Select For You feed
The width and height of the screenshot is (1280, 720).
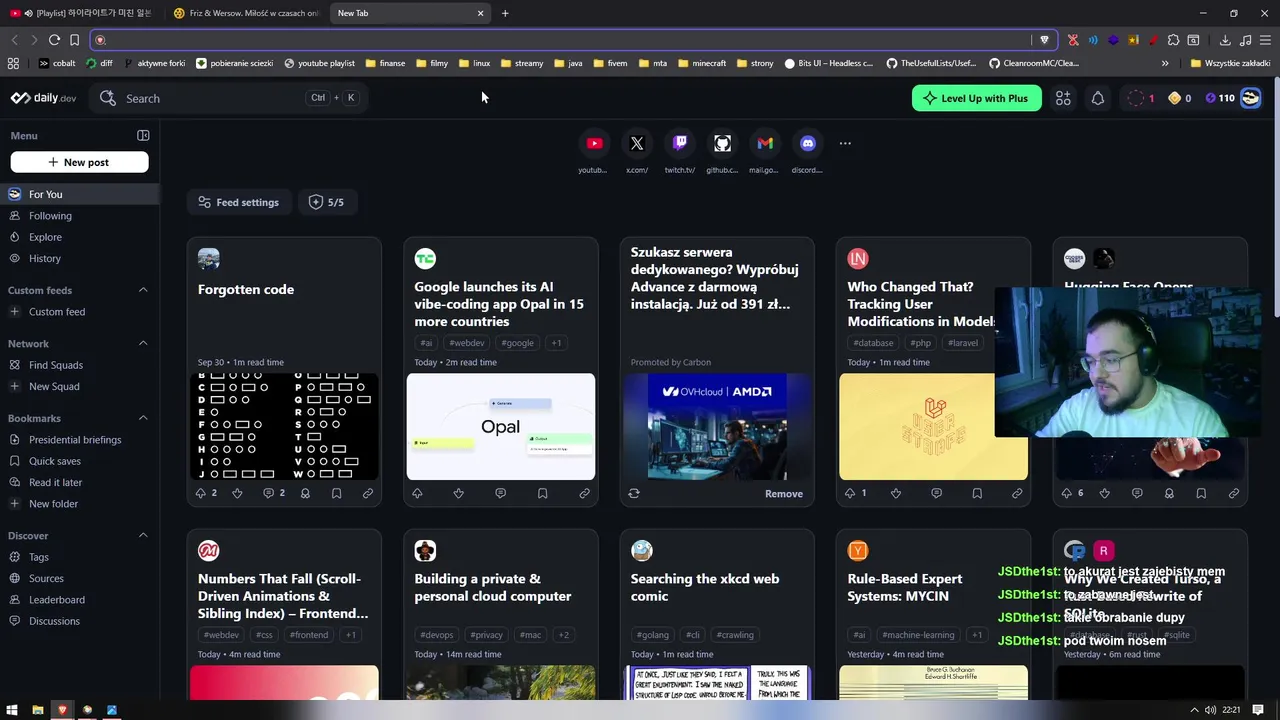pos(80,194)
